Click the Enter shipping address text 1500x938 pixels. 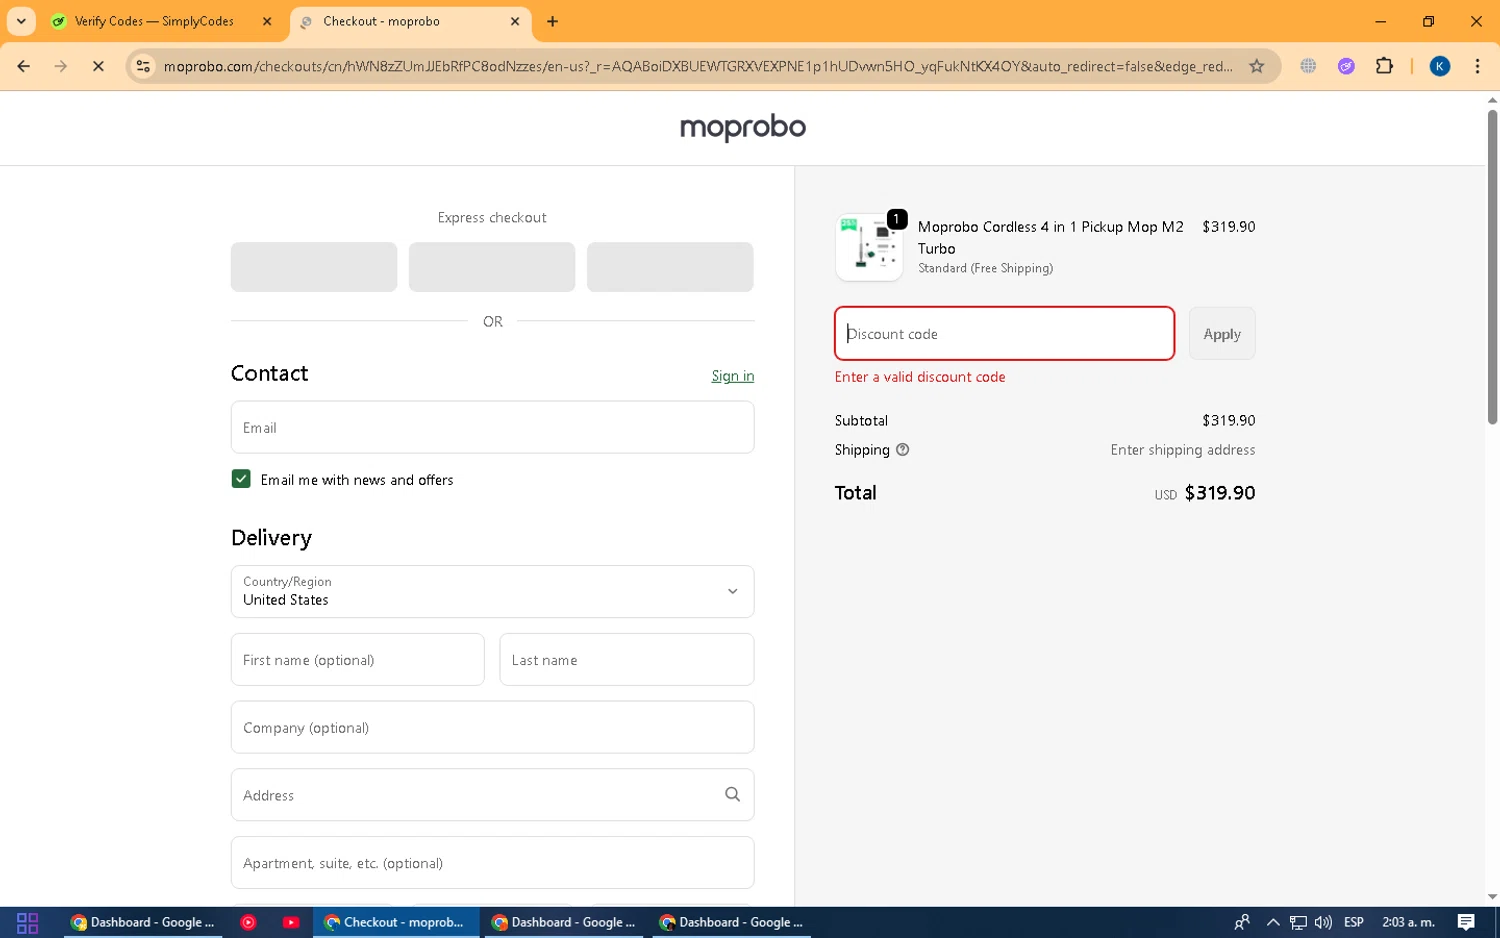coord(1182,450)
